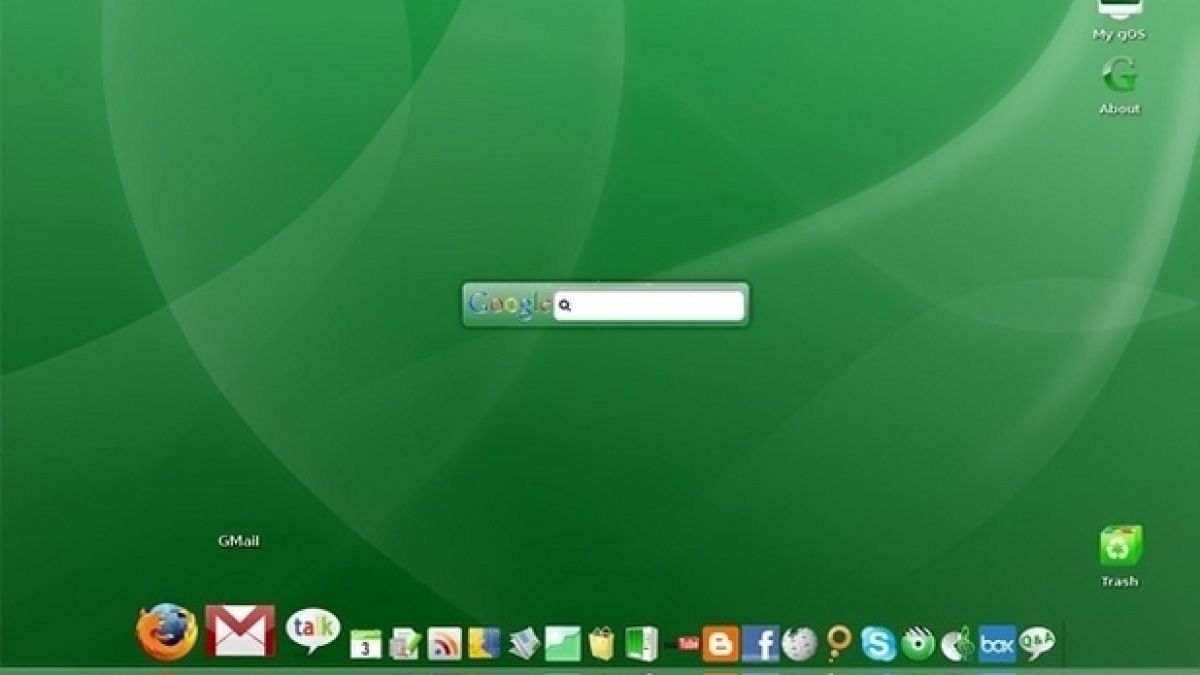
Task: Open the Wikipedia globe icon
Action: coord(800,644)
